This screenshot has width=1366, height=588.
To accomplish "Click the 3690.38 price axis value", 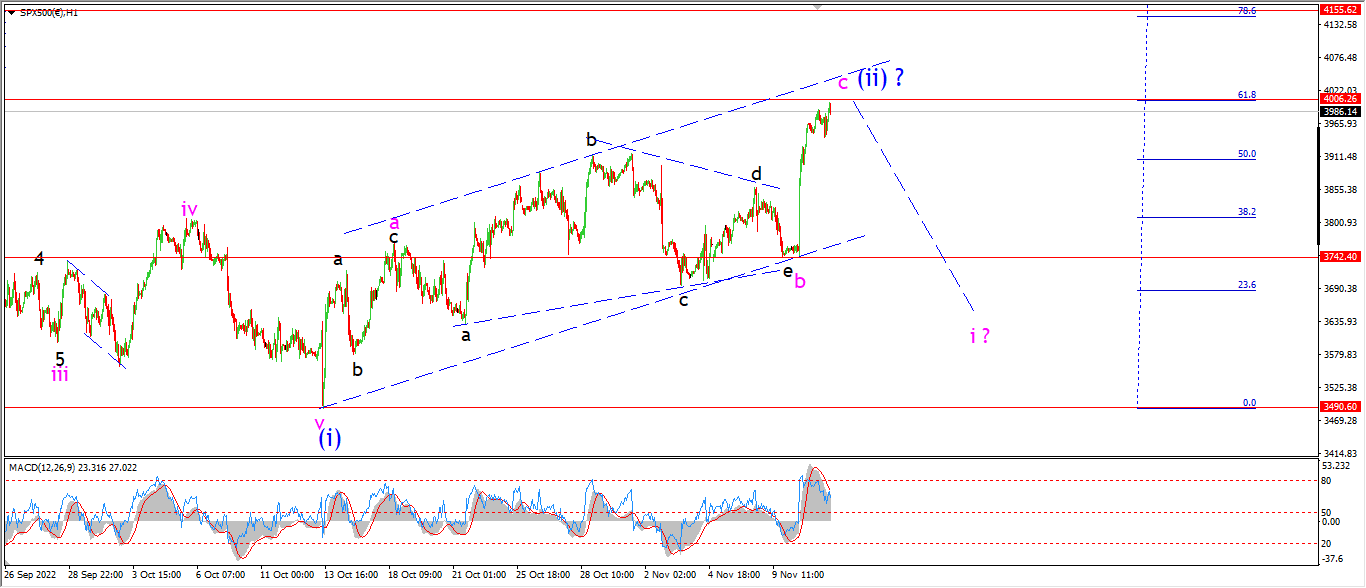I will [x=1339, y=289].
